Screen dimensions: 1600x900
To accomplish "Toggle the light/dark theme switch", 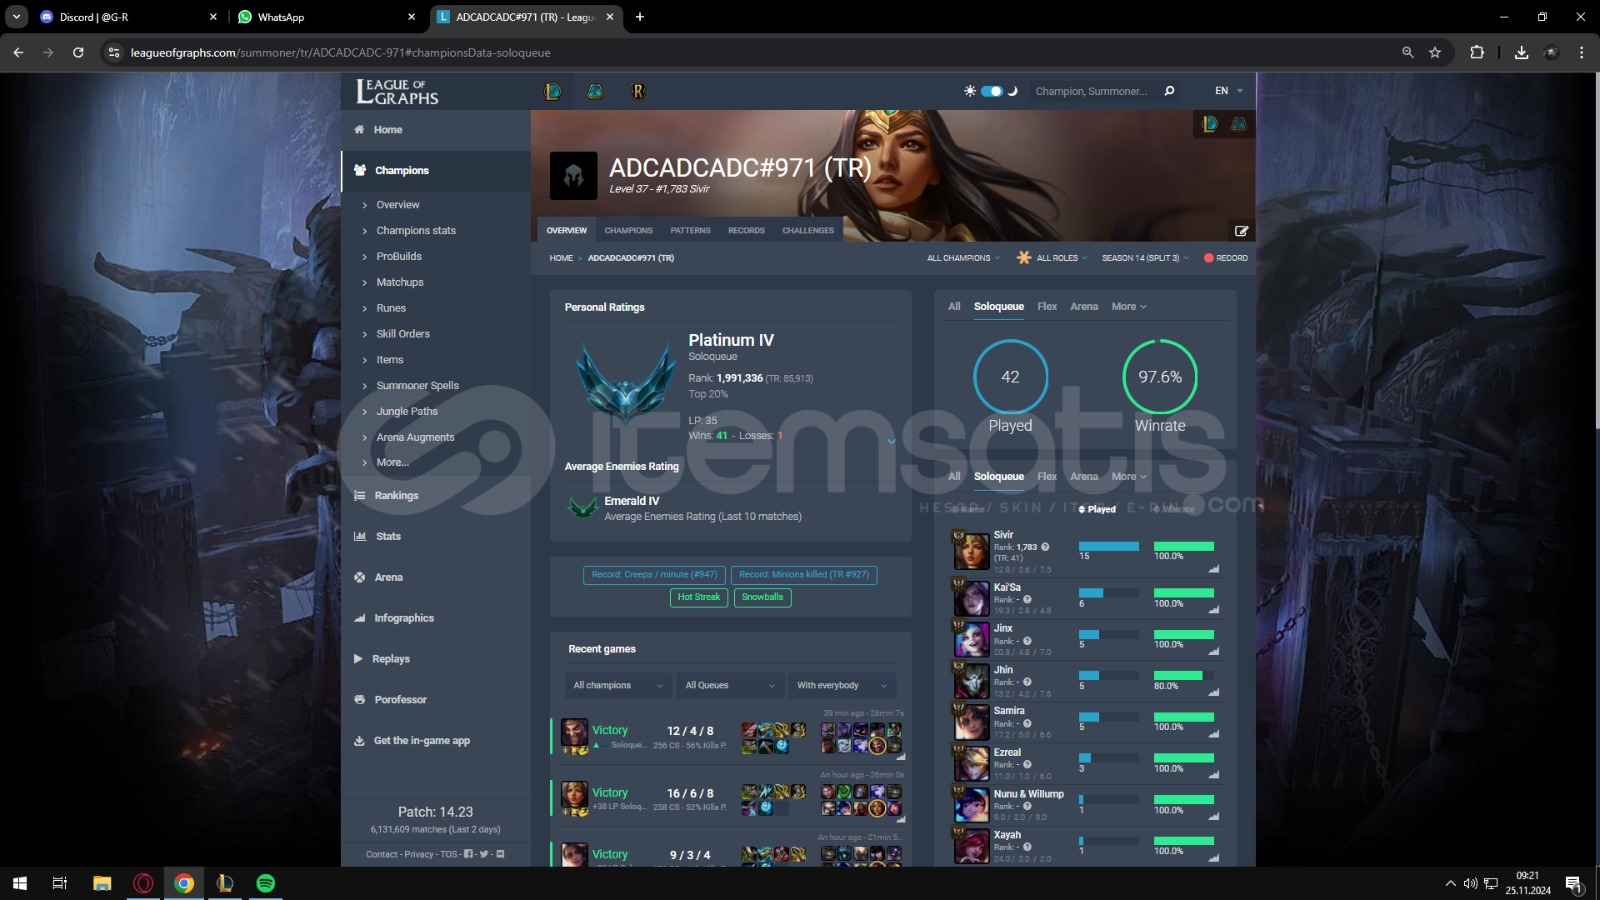I will [992, 91].
